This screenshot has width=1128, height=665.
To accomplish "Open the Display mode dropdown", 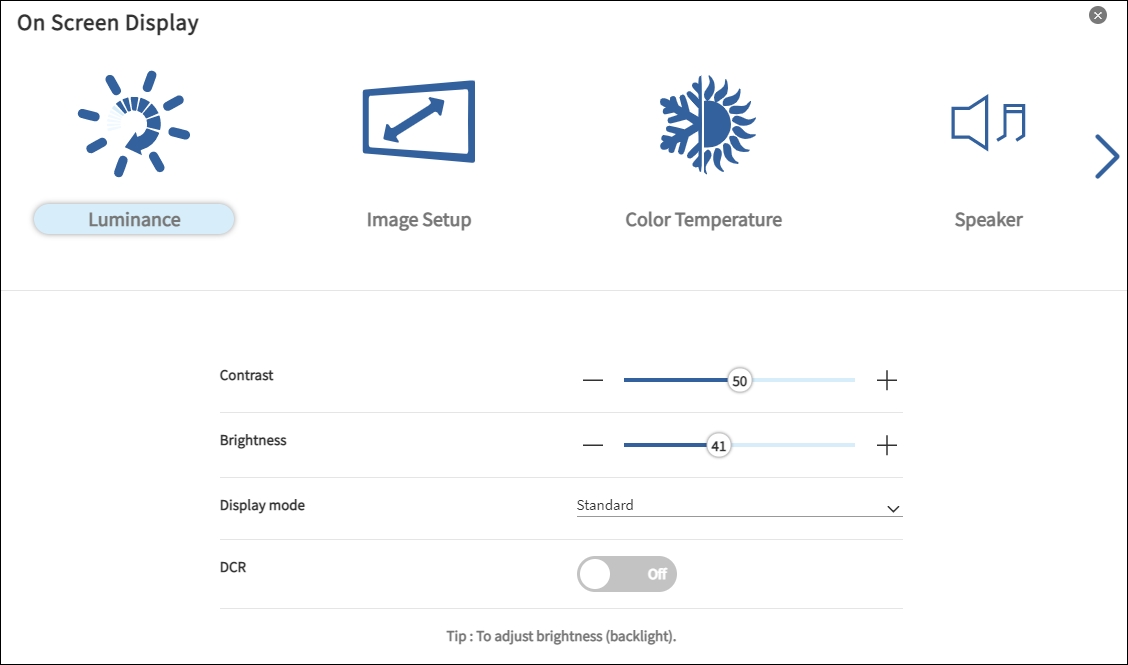I will tap(739, 506).
